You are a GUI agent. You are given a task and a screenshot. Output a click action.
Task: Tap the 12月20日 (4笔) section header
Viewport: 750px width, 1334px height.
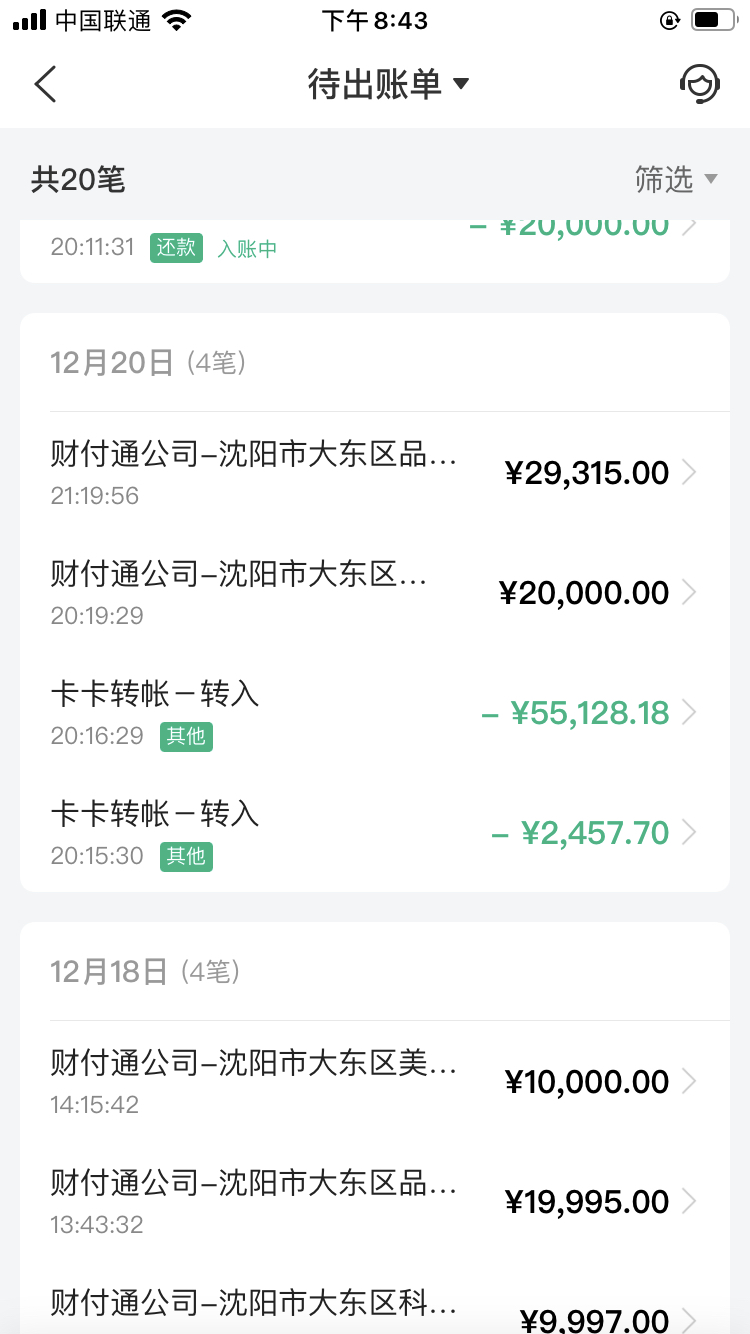pos(149,363)
